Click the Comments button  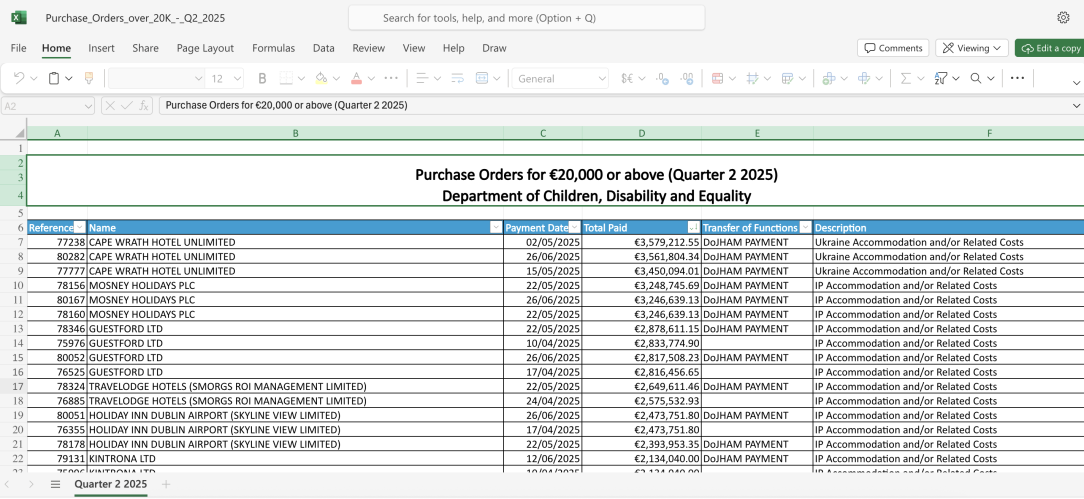tap(892, 48)
